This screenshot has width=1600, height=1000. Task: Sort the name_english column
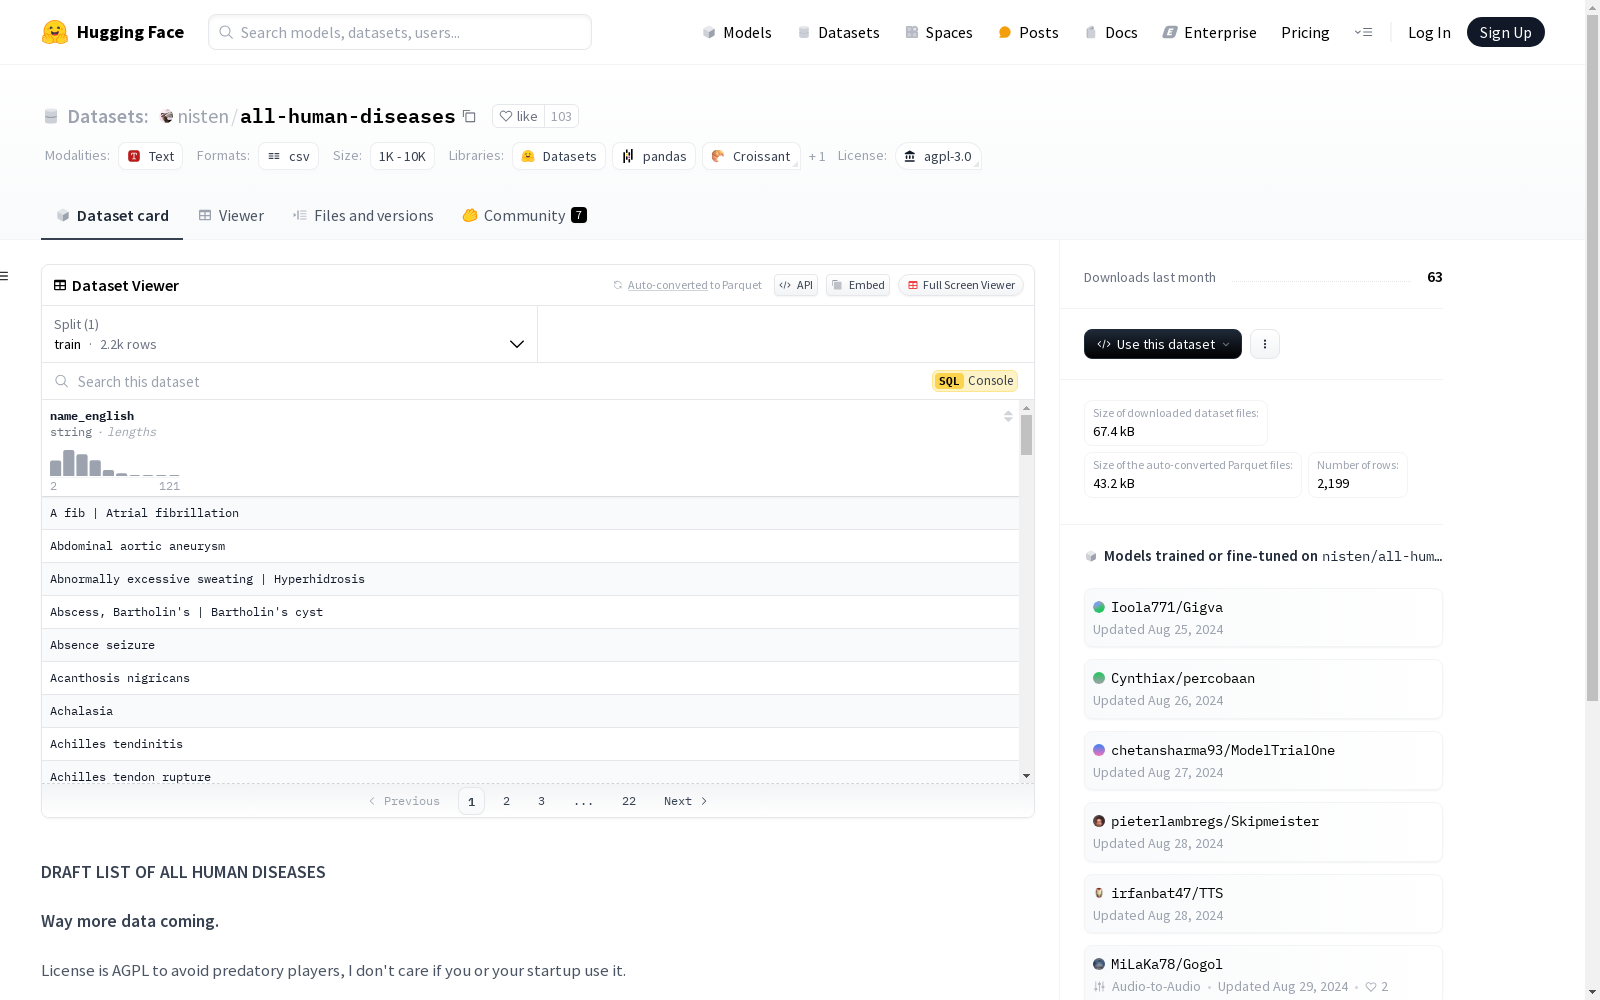click(1008, 416)
